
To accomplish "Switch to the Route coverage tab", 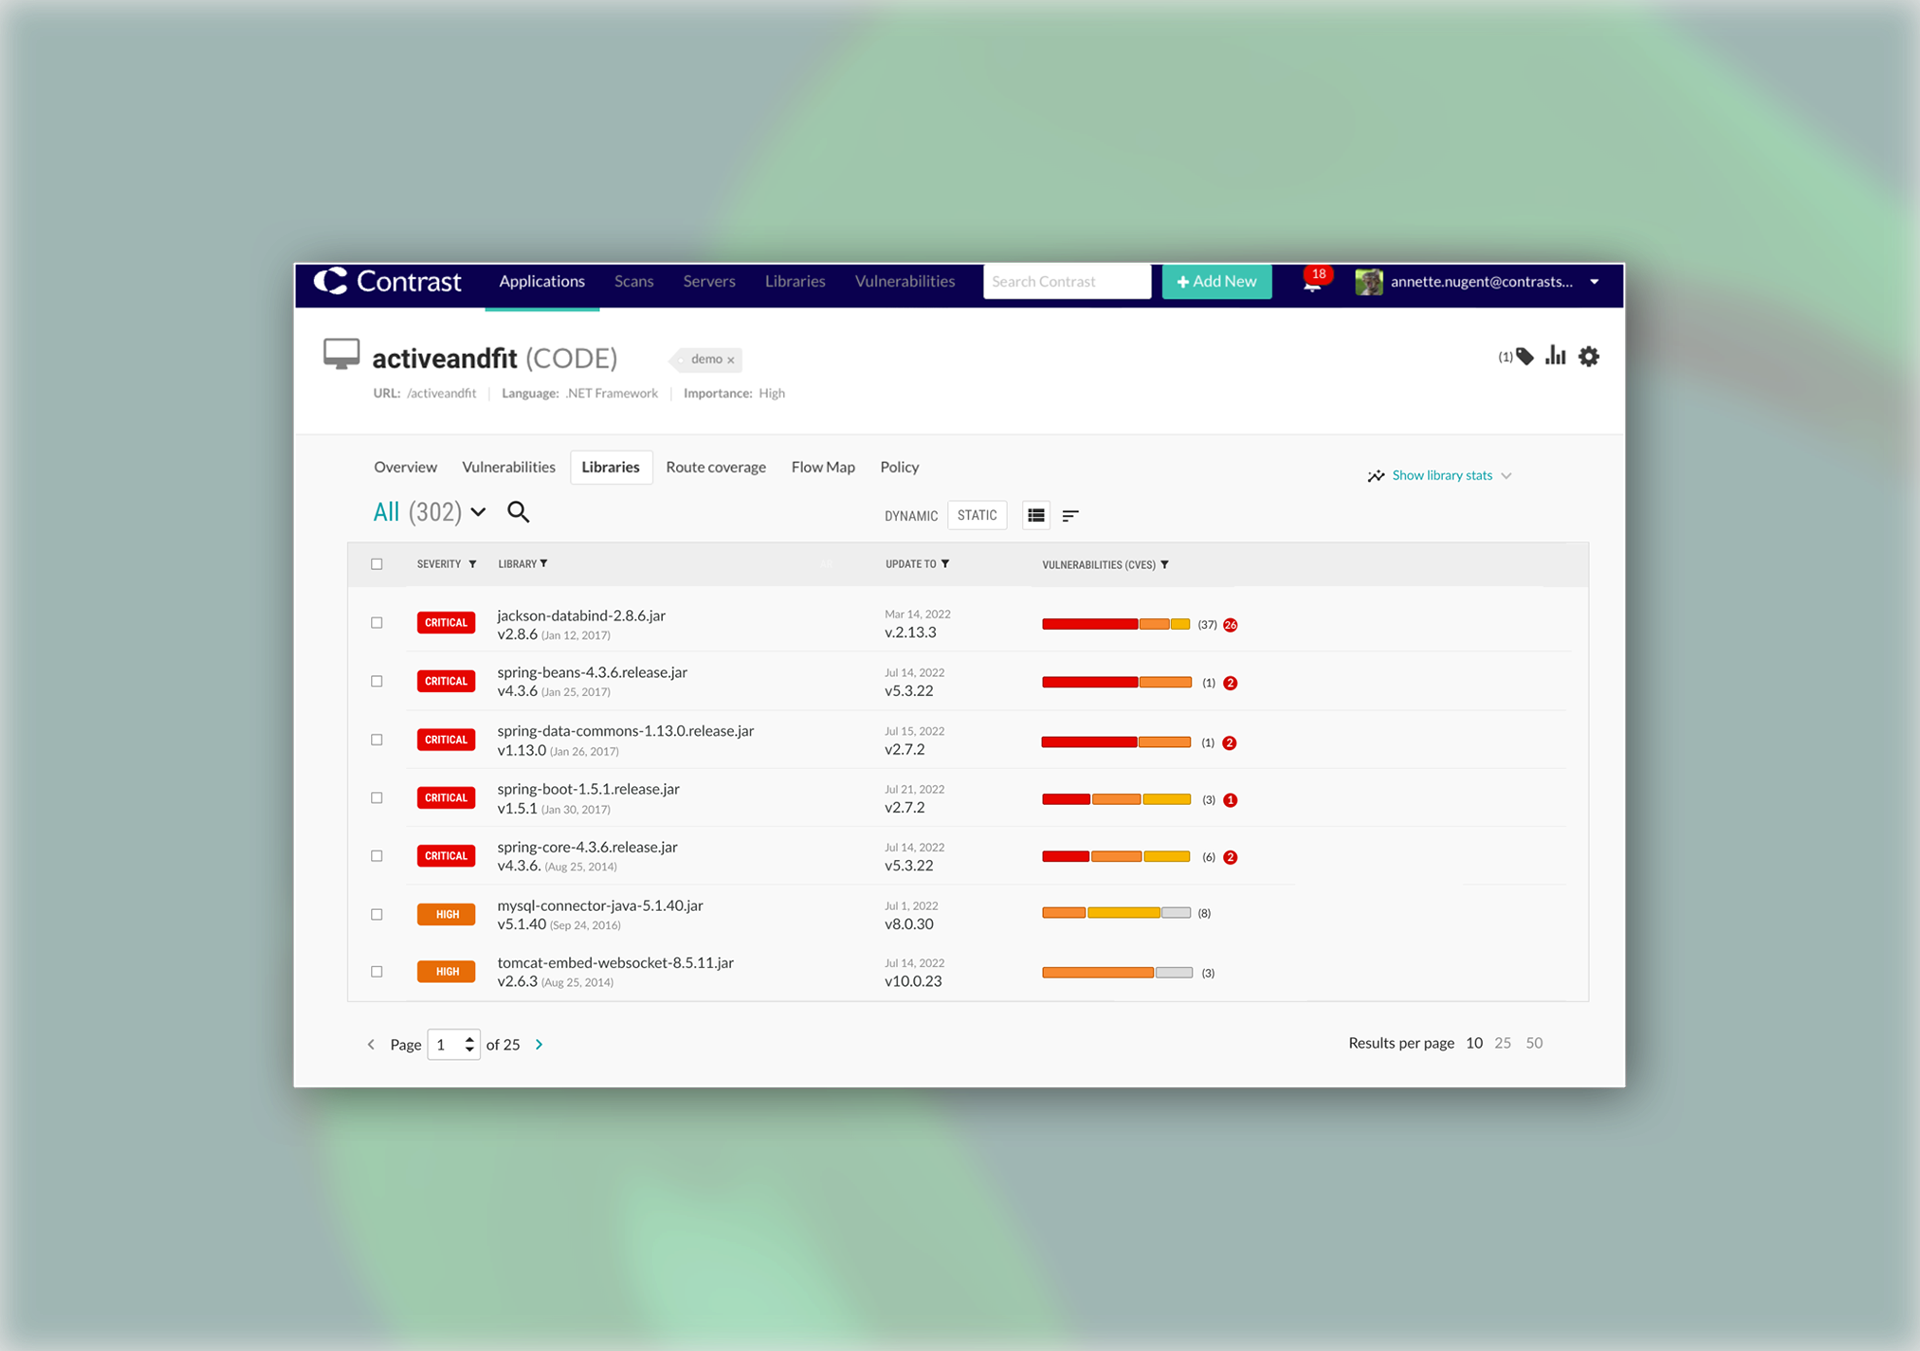I will tap(715, 467).
